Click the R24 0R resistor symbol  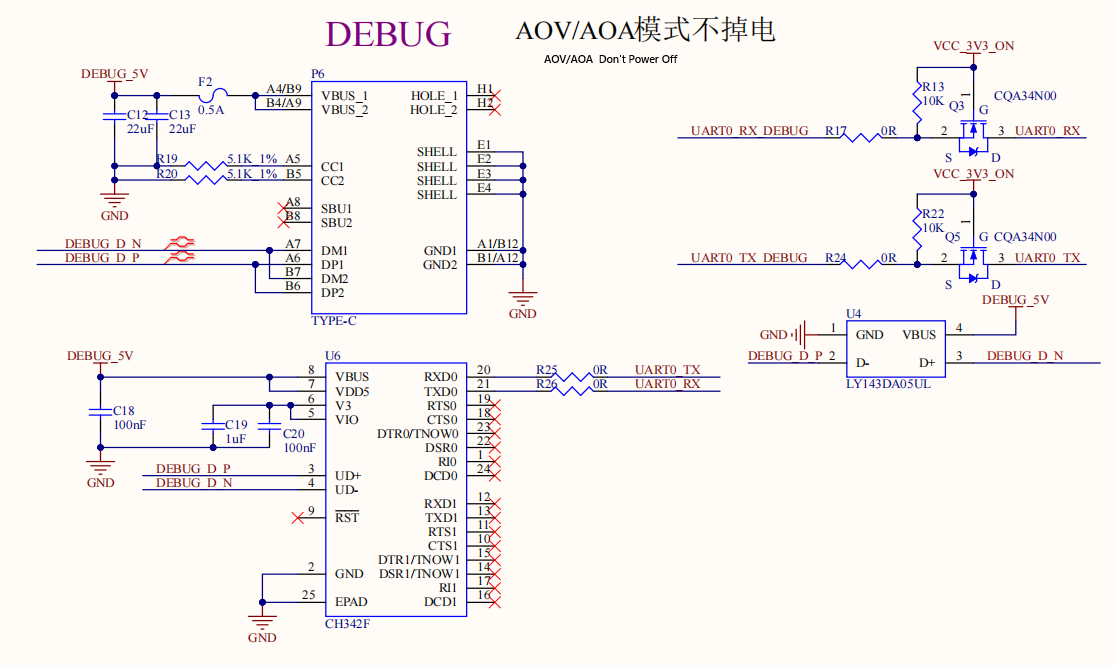click(862, 264)
